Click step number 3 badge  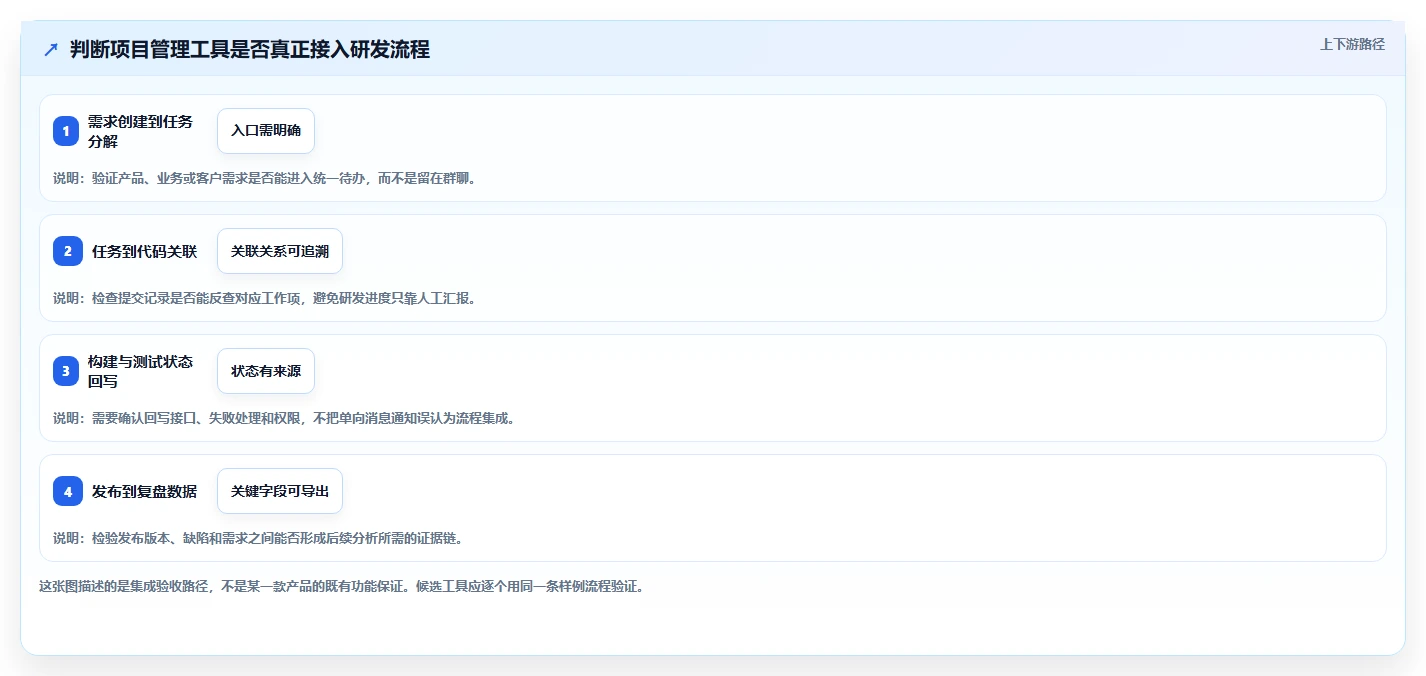[66, 371]
